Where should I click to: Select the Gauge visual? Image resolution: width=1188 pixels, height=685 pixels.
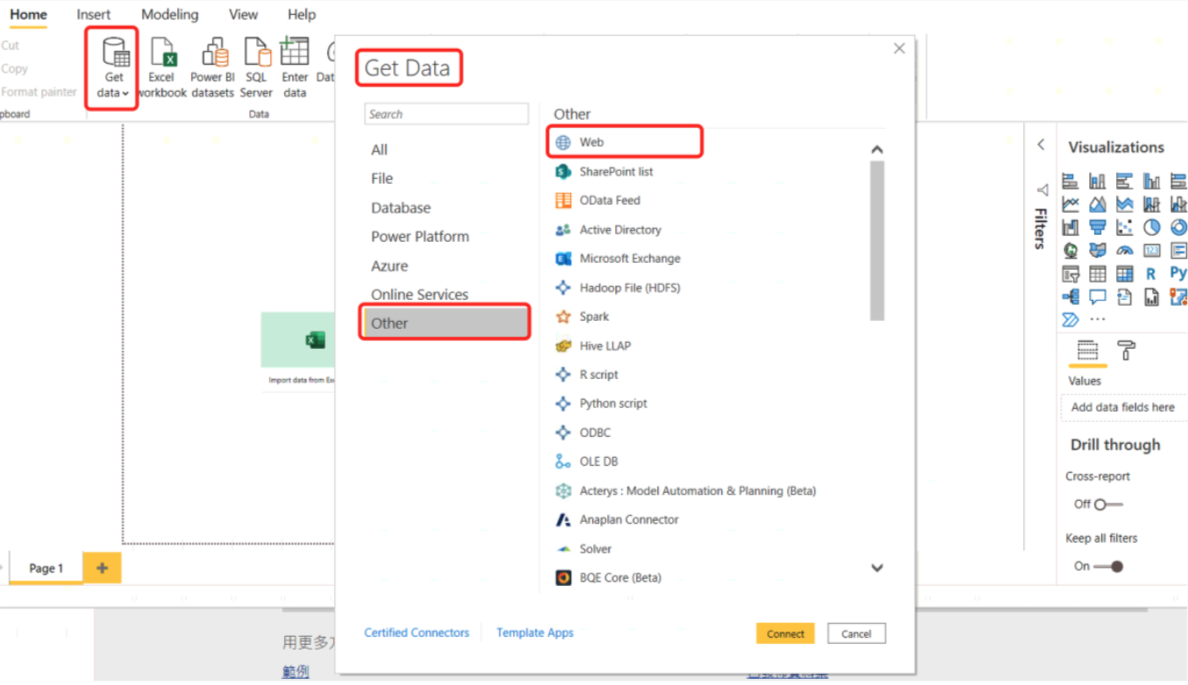point(1124,251)
